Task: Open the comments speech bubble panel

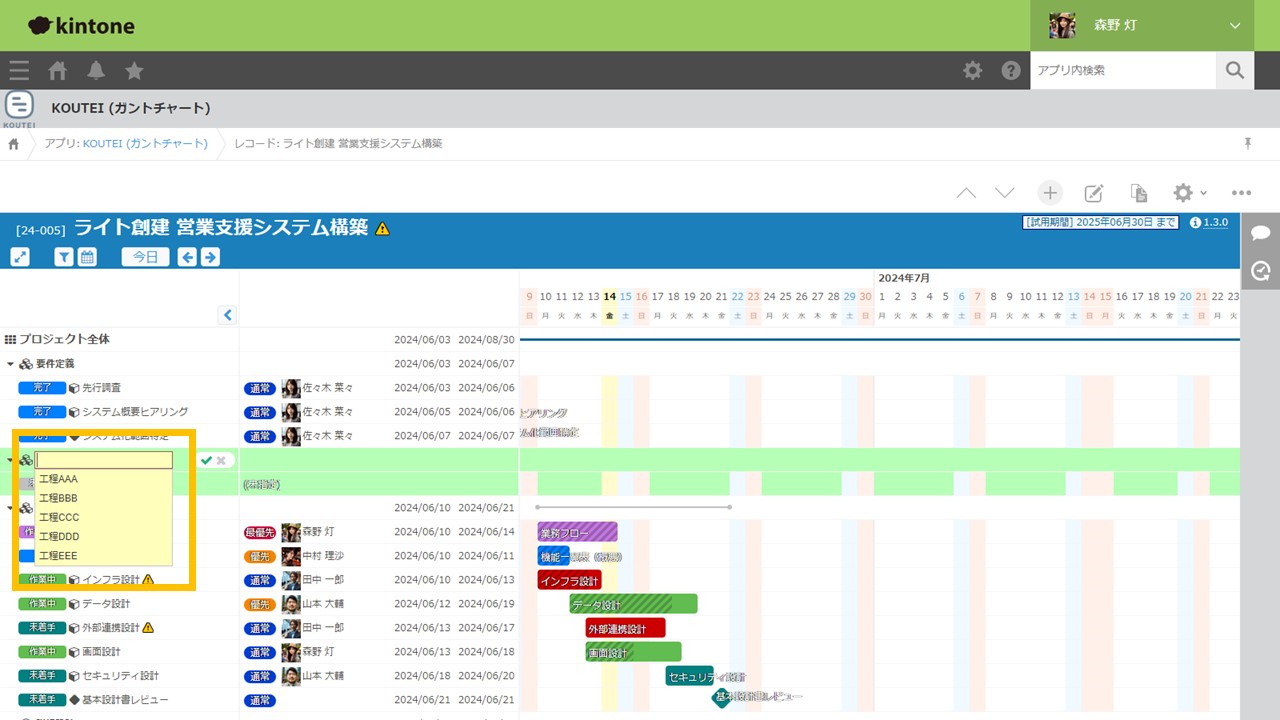Action: (1260, 232)
